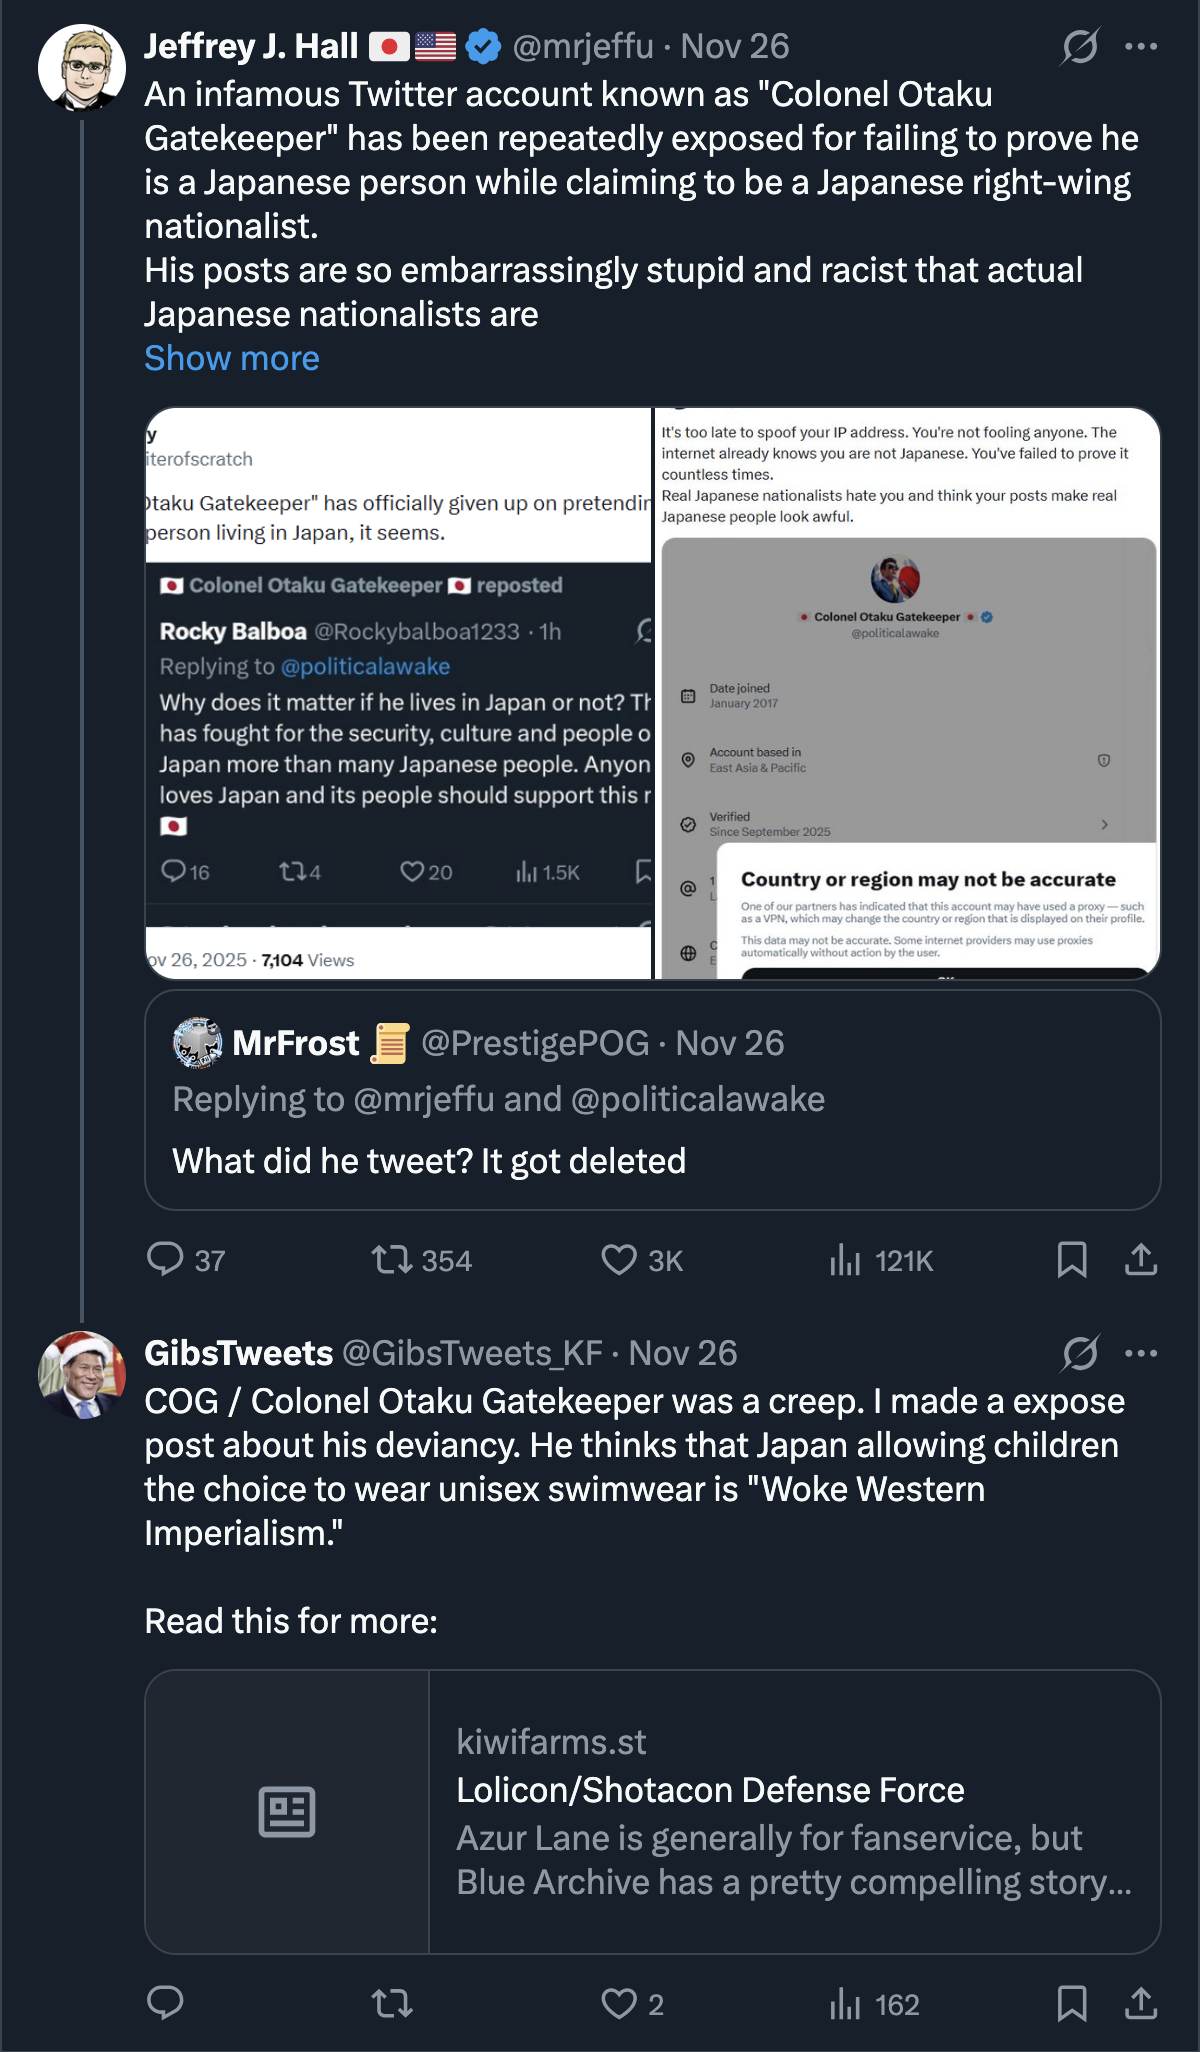The width and height of the screenshot is (1200, 2052).
Task: Reply to Jeffrey J. Hall's post
Action: 166,1259
